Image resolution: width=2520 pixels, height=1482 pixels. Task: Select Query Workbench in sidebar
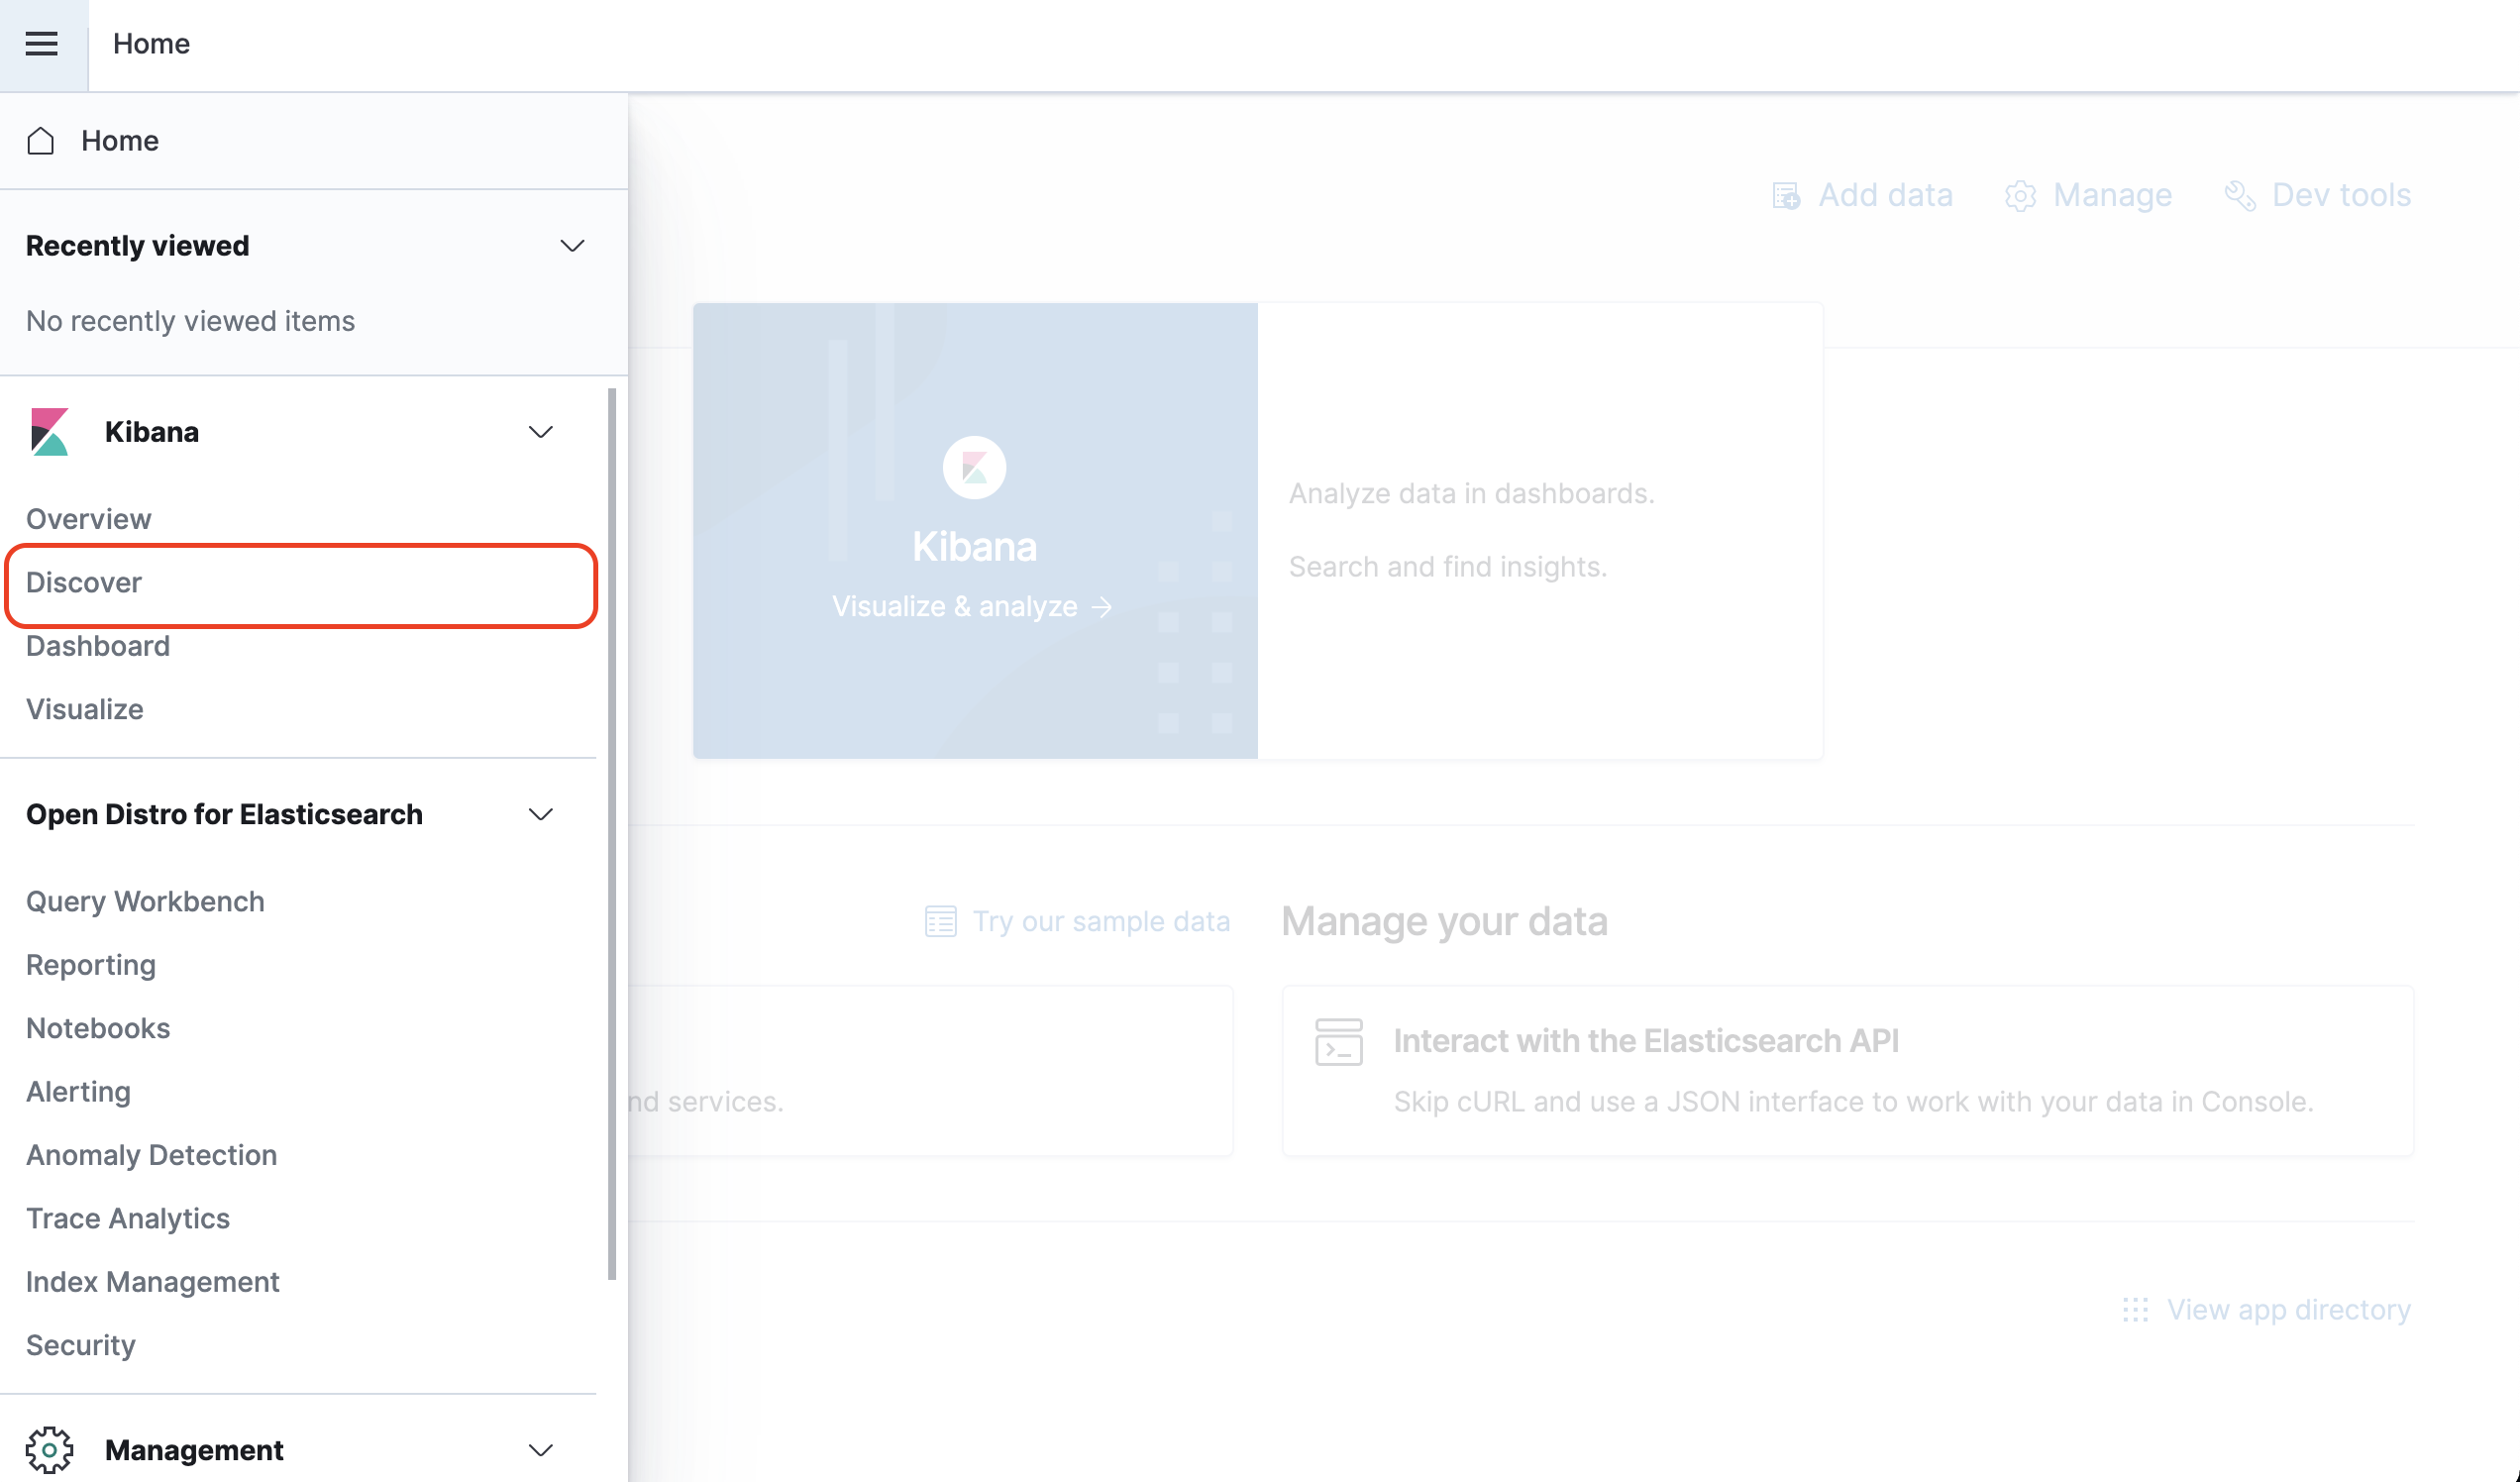point(145,901)
